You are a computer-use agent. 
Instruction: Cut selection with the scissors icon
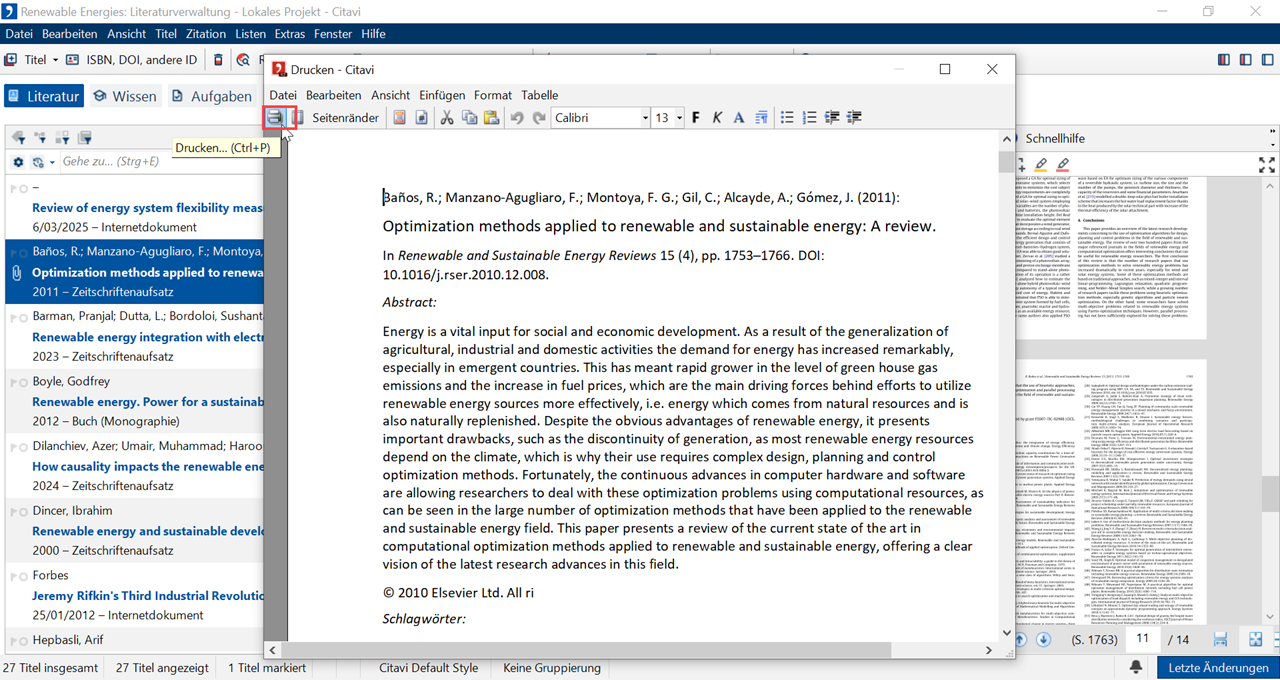click(x=447, y=118)
